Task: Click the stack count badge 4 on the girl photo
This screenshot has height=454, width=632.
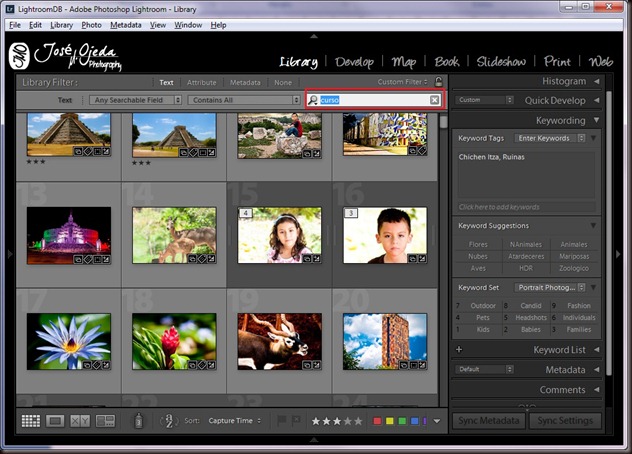Action: pyautogui.click(x=245, y=213)
